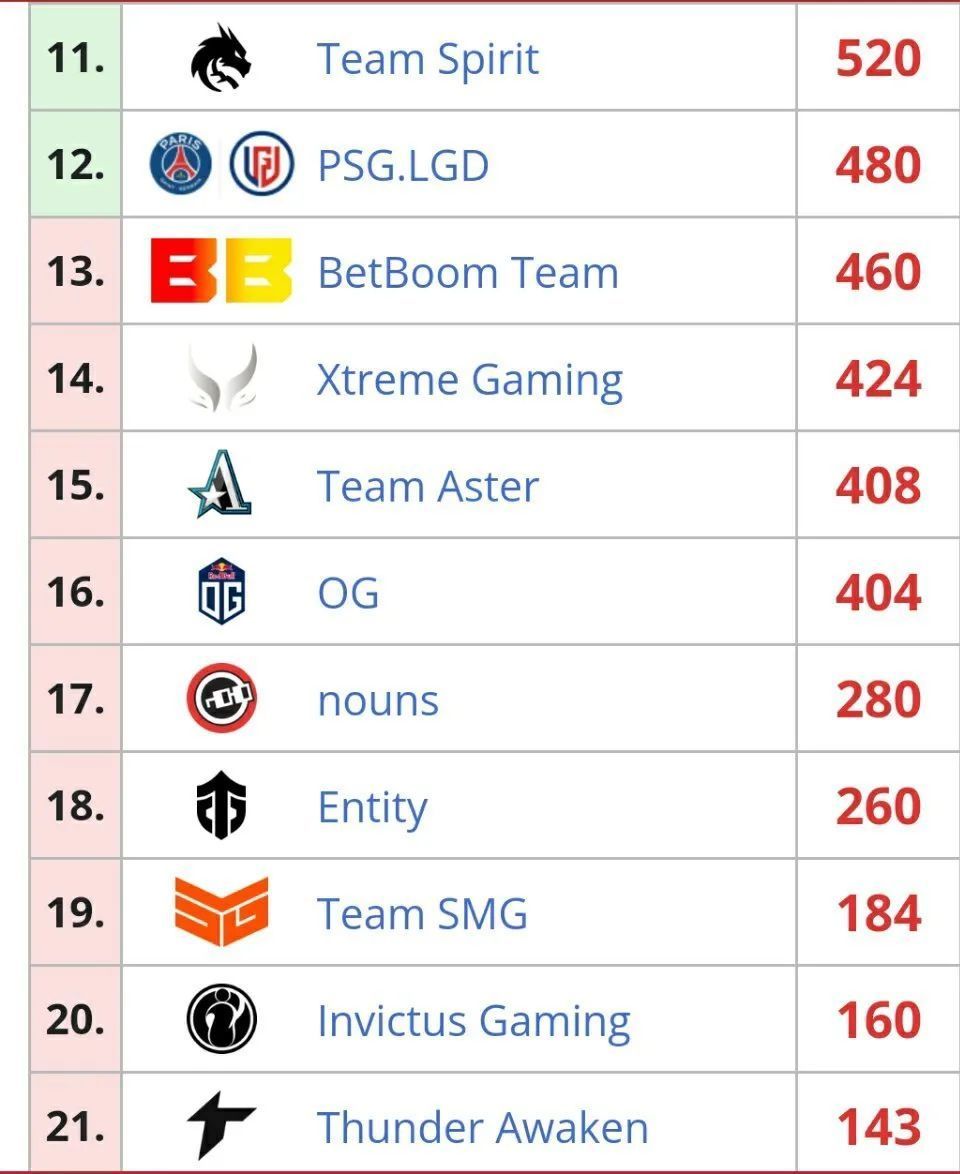Image resolution: width=960 pixels, height=1174 pixels.
Task: Select the rank 16 cell
Action: point(76,591)
